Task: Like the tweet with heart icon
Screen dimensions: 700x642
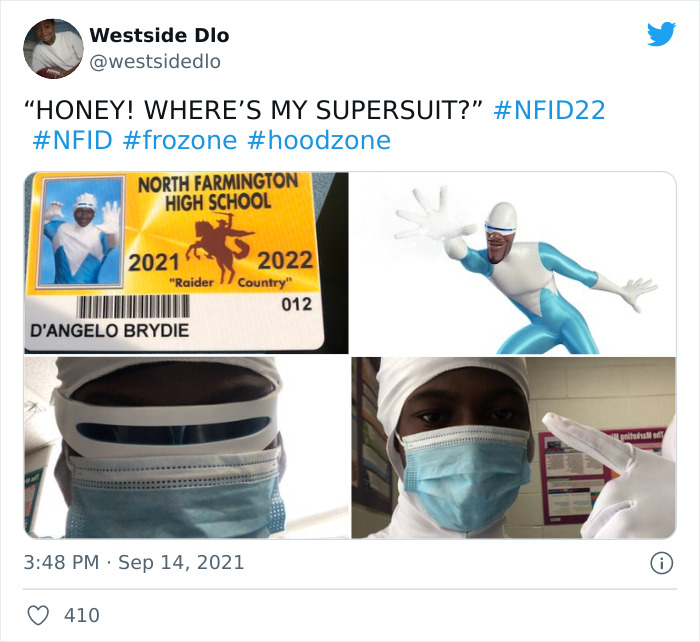Action: point(38,615)
